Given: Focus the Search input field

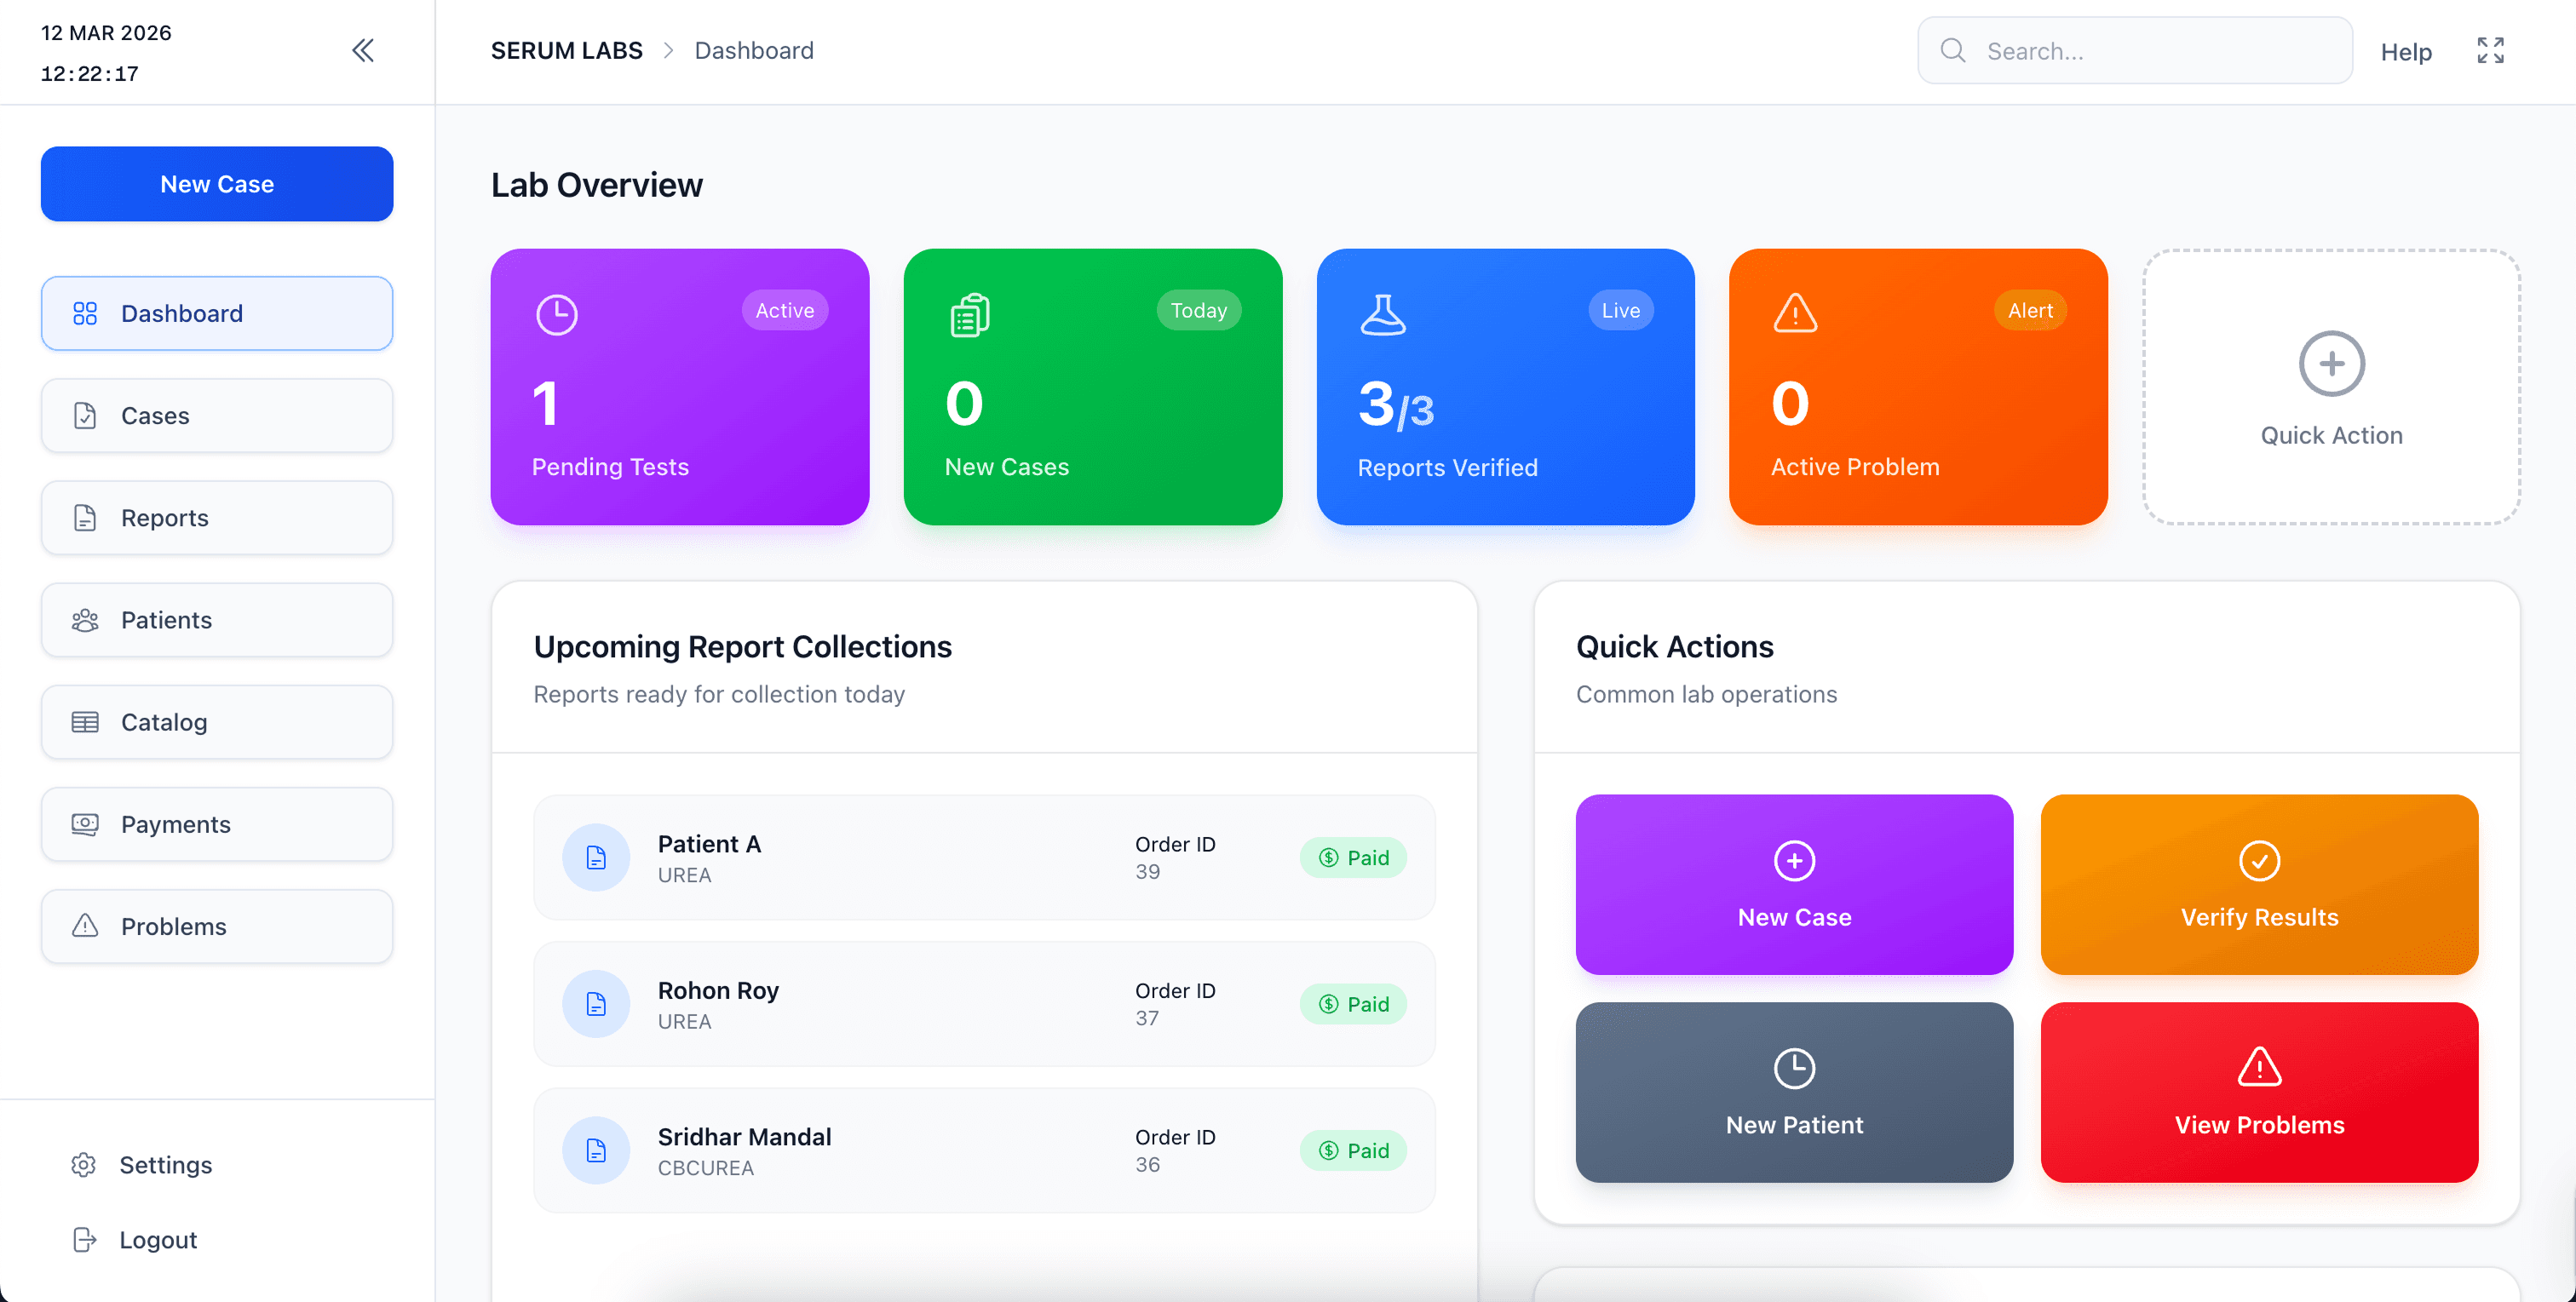Looking at the screenshot, I should tap(2150, 51).
